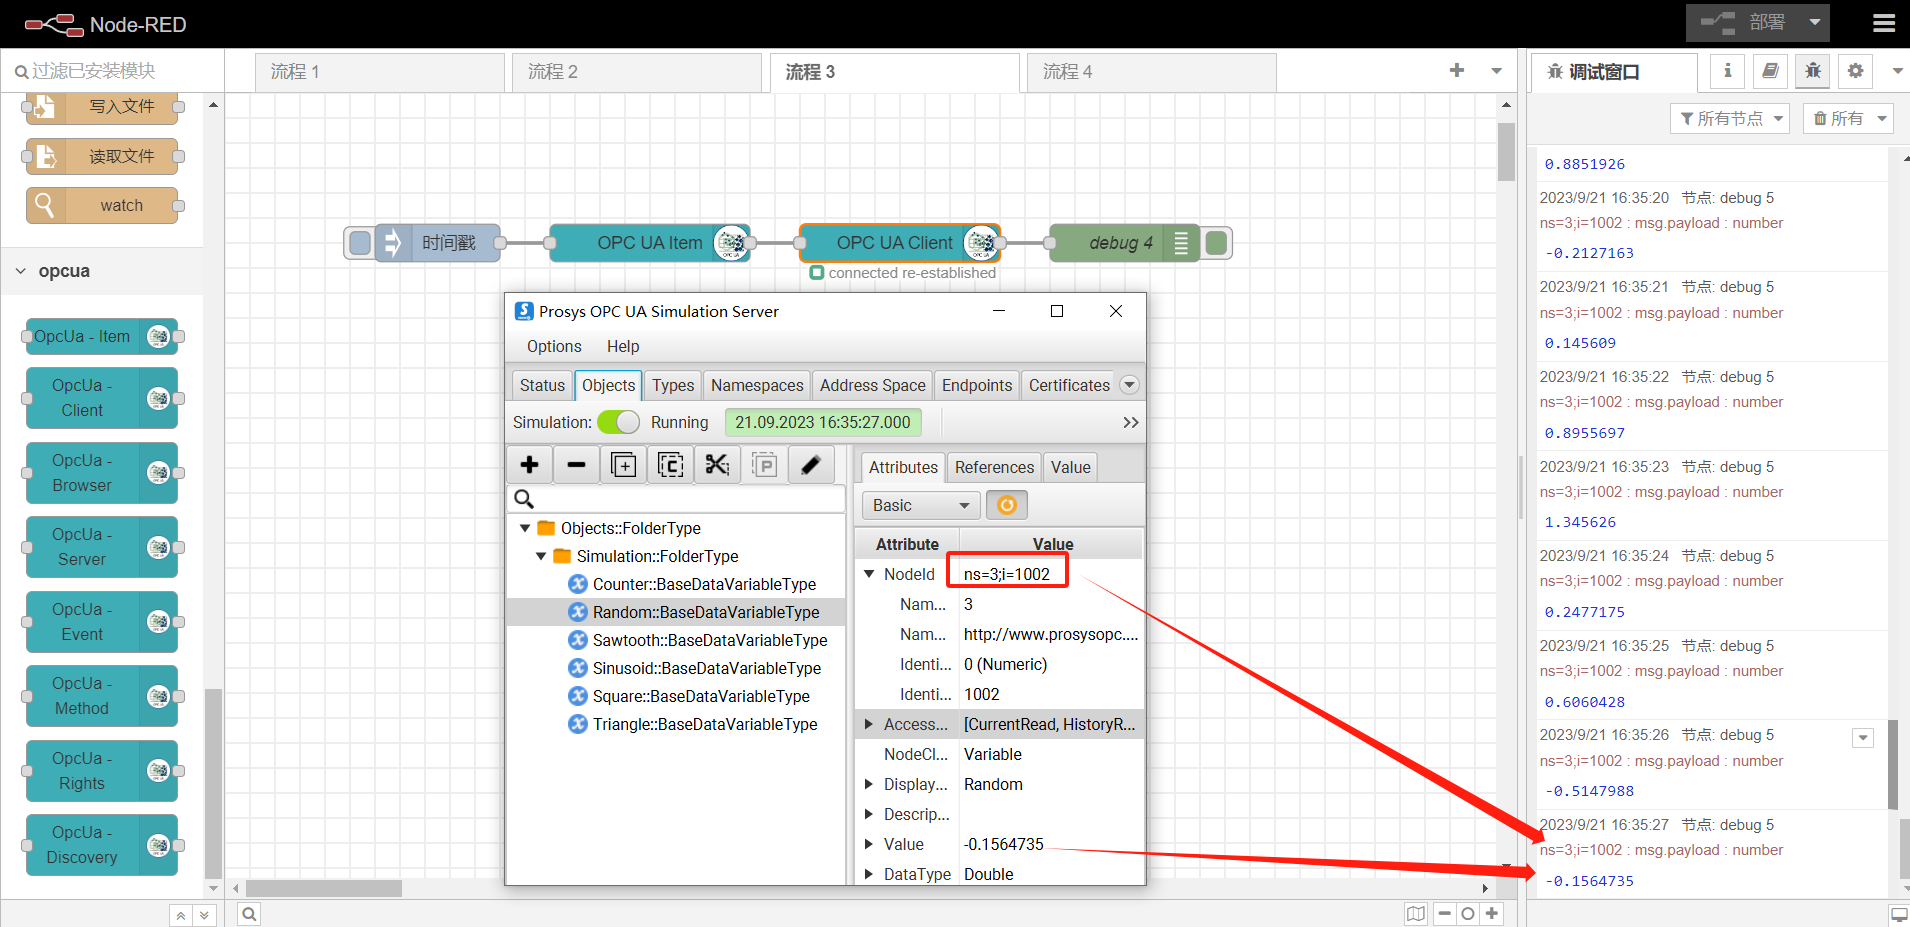The image size is (1910, 927).
Task: Open the Options menu in Prosys
Action: [x=554, y=346]
